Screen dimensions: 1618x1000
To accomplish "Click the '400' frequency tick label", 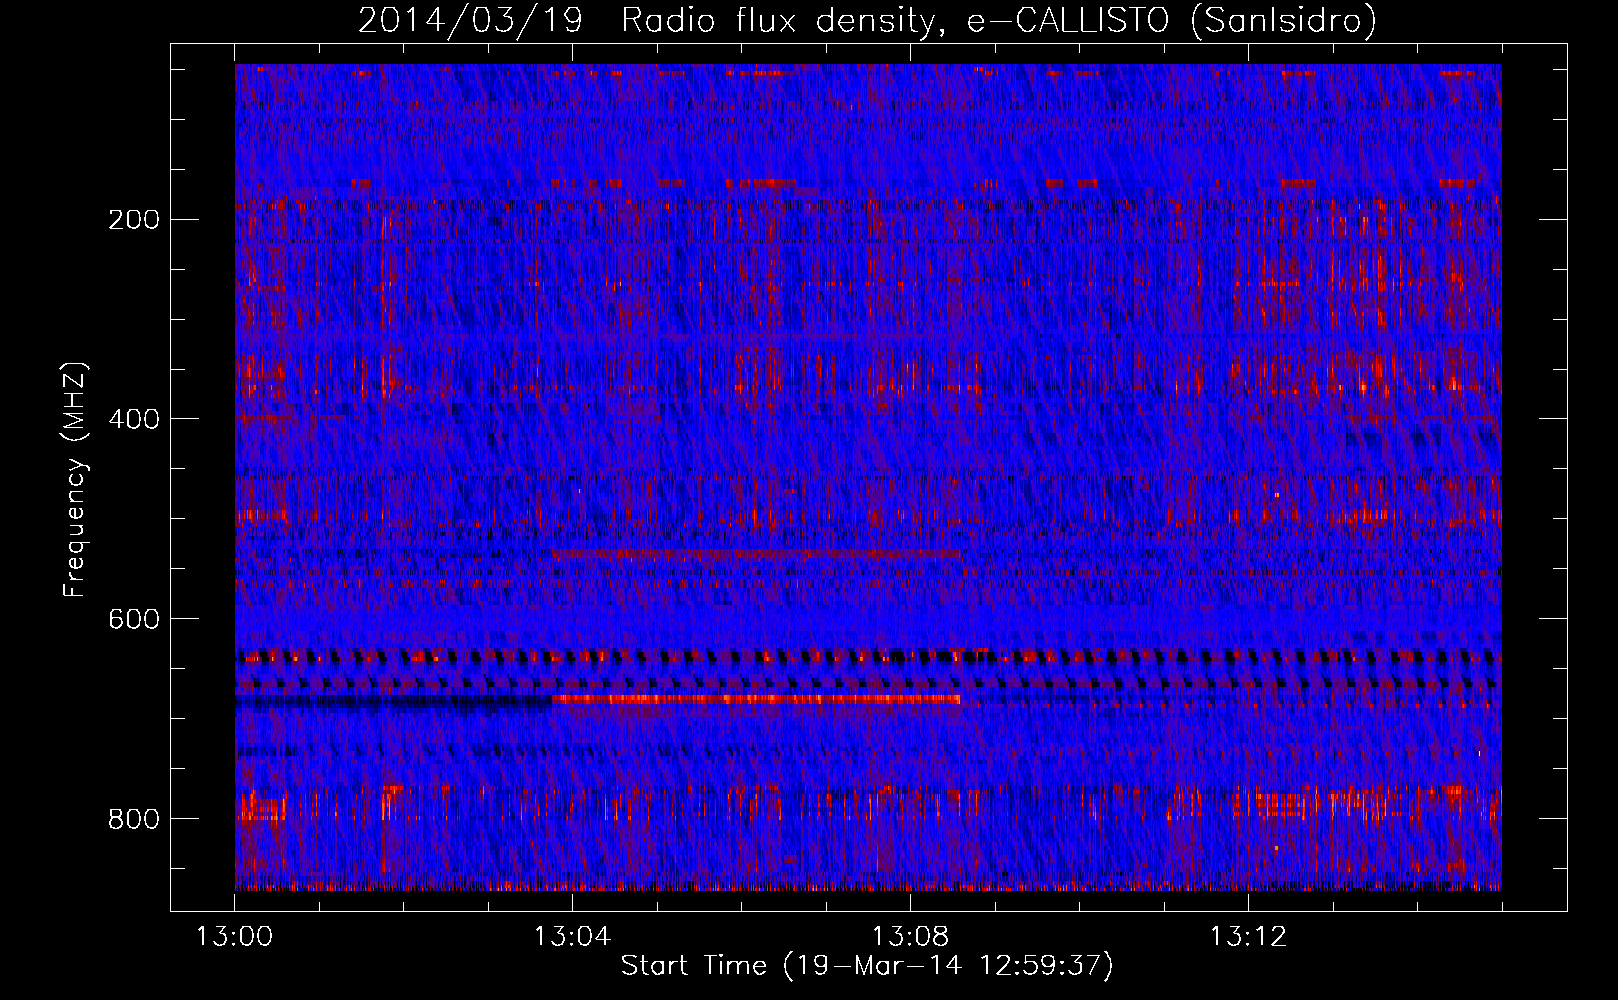I will tap(134, 419).
